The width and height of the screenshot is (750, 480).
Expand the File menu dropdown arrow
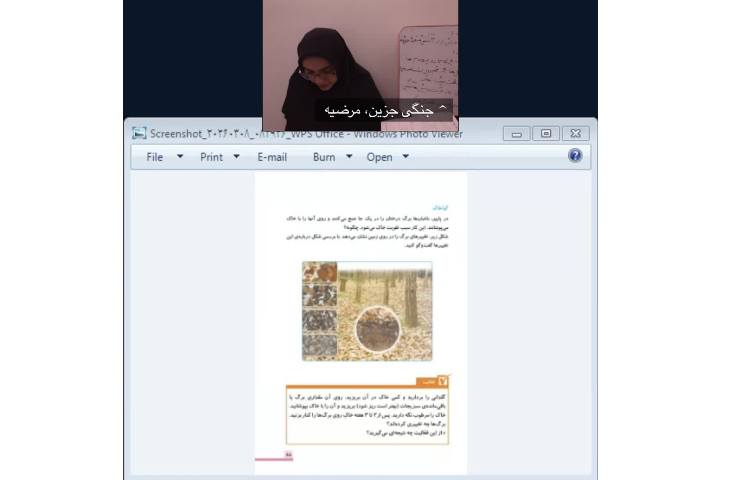pos(180,156)
